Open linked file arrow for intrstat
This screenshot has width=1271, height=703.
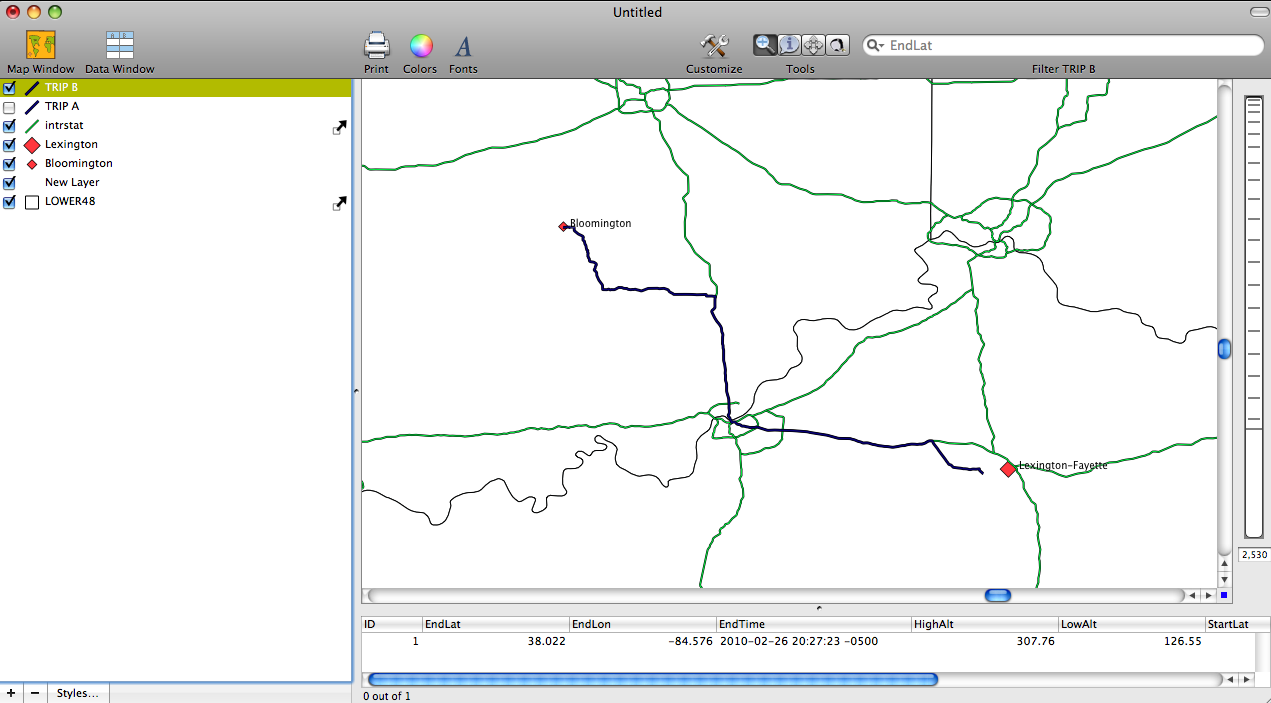tap(340, 127)
